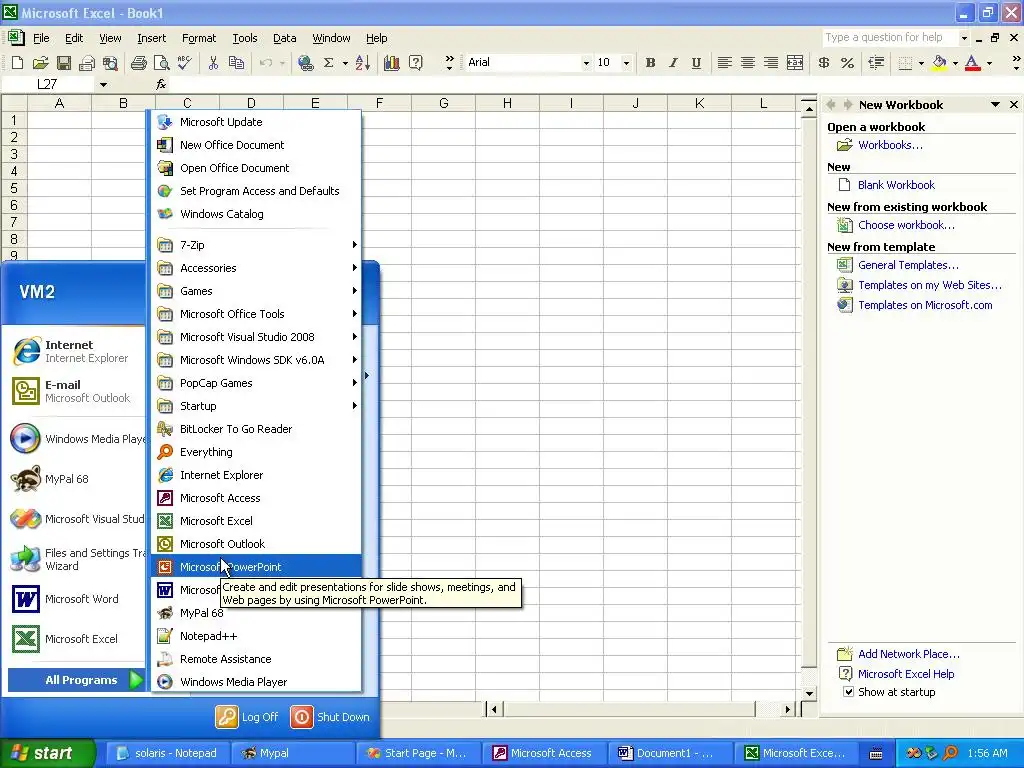Click the Log Off button
Image resolution: width=1024 pixels, height=768 pixels.
[x=247, y=717]
